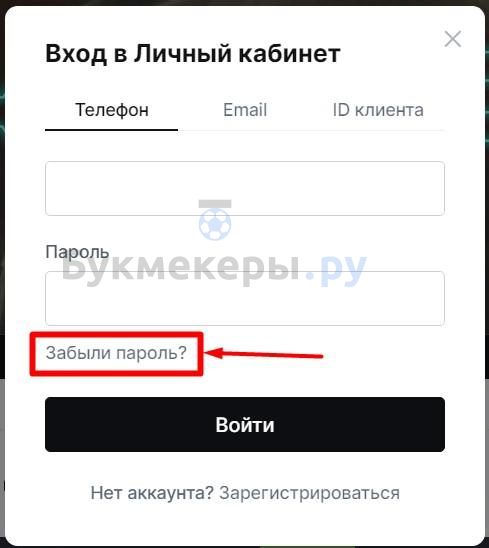Screen dimensions: 489x548
Task: Open the Забыли пароль? link
Action: 116,353
